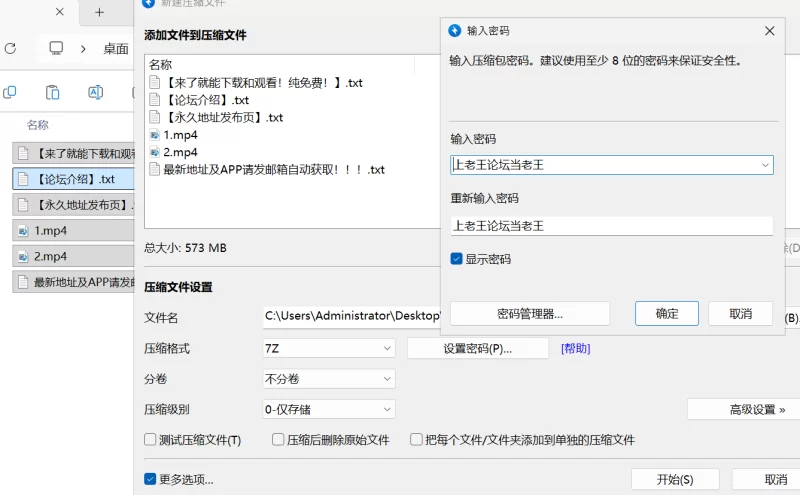The image size is (800, 495).
Task: Open a new Explorer tab with plus icon
Action: tap(99, 13)
